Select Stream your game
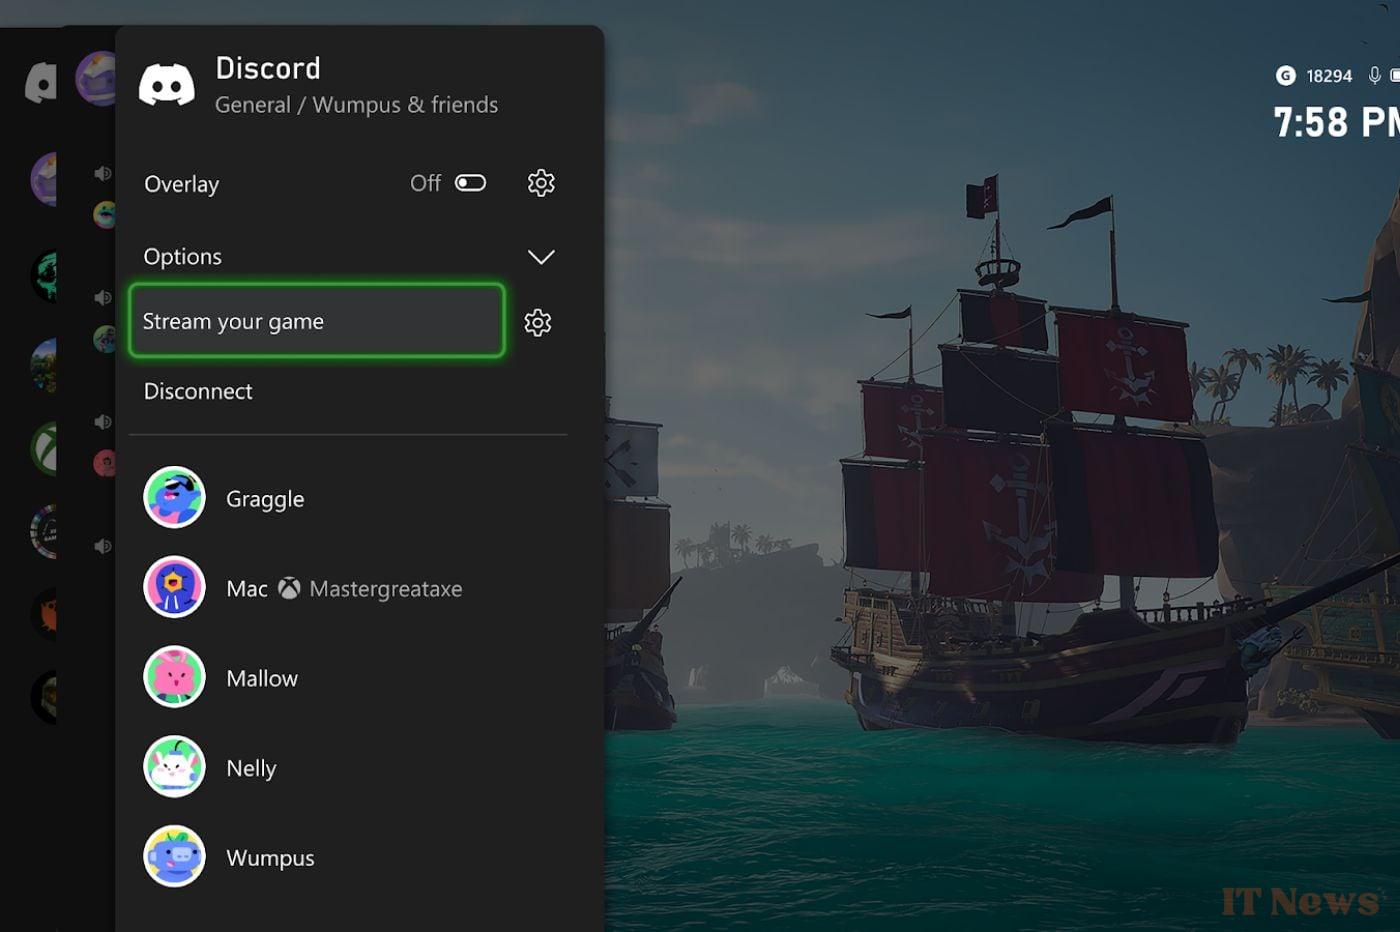1400x932 pixels. pos(316,321)
